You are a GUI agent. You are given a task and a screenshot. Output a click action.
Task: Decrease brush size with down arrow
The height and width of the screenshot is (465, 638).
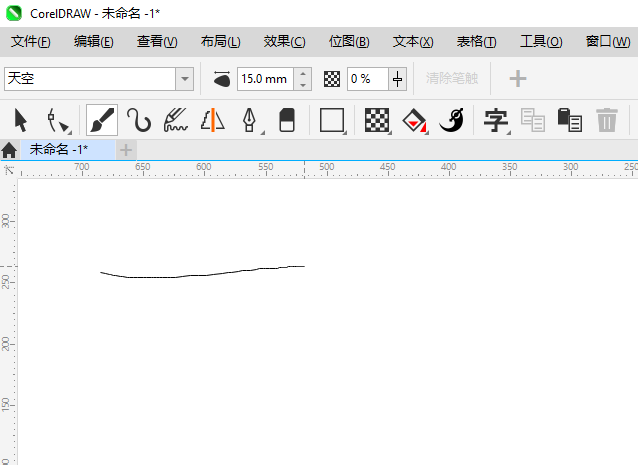[303, 85]
